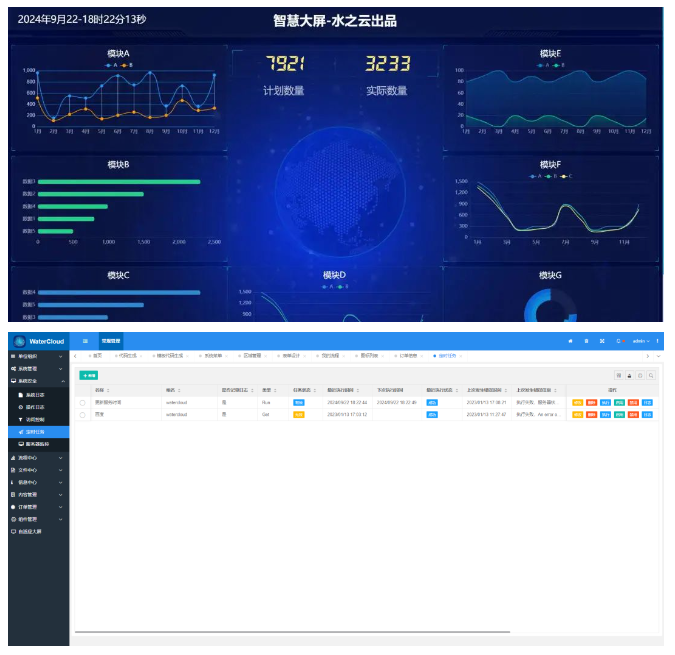Image resolution: width=675 pixels, height=655 pixels.
Task: Click the green button in Get row
Action: click(619, 414)
